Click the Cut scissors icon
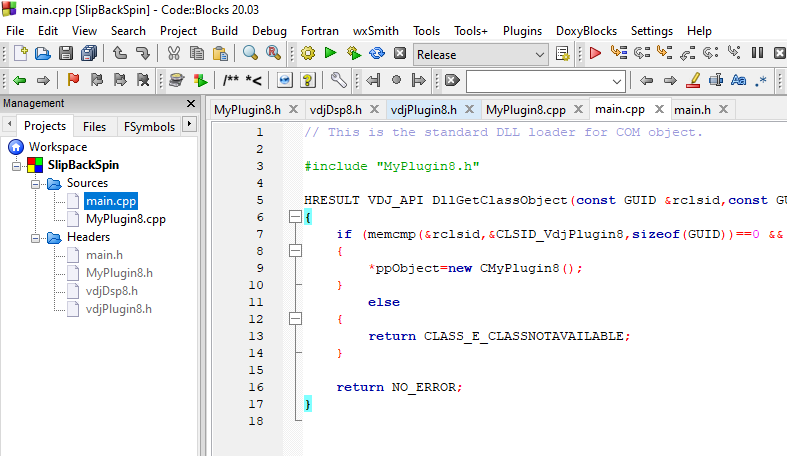 [x=173, y=53]
